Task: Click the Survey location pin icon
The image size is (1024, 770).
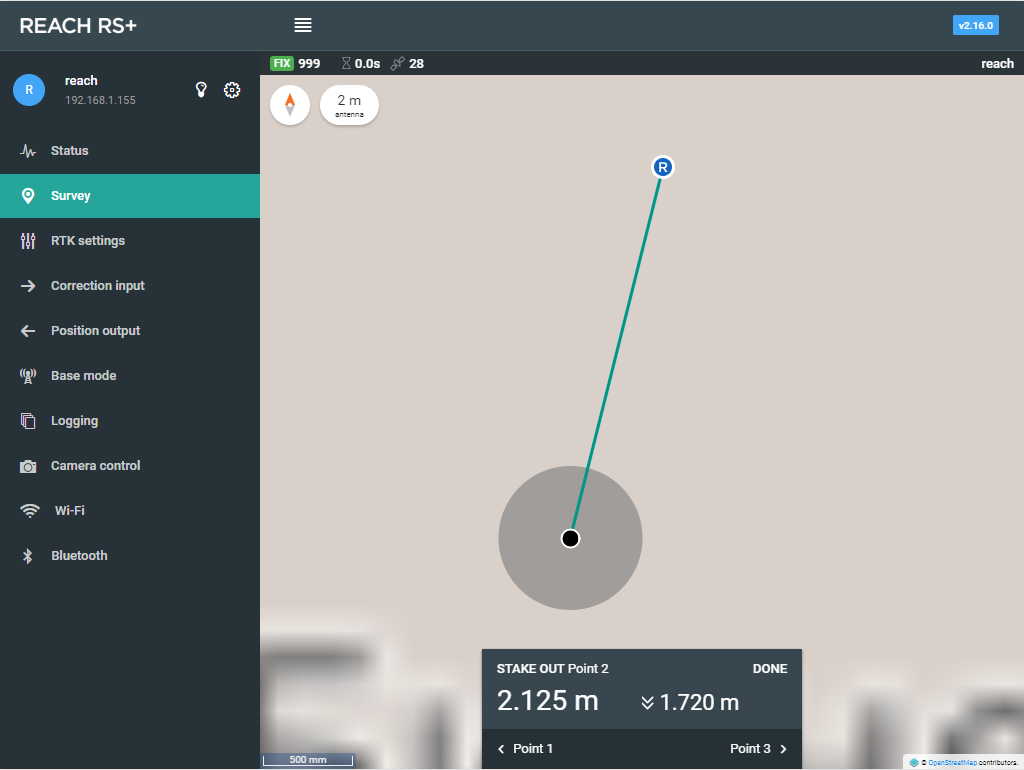Action: pos(28,196)
